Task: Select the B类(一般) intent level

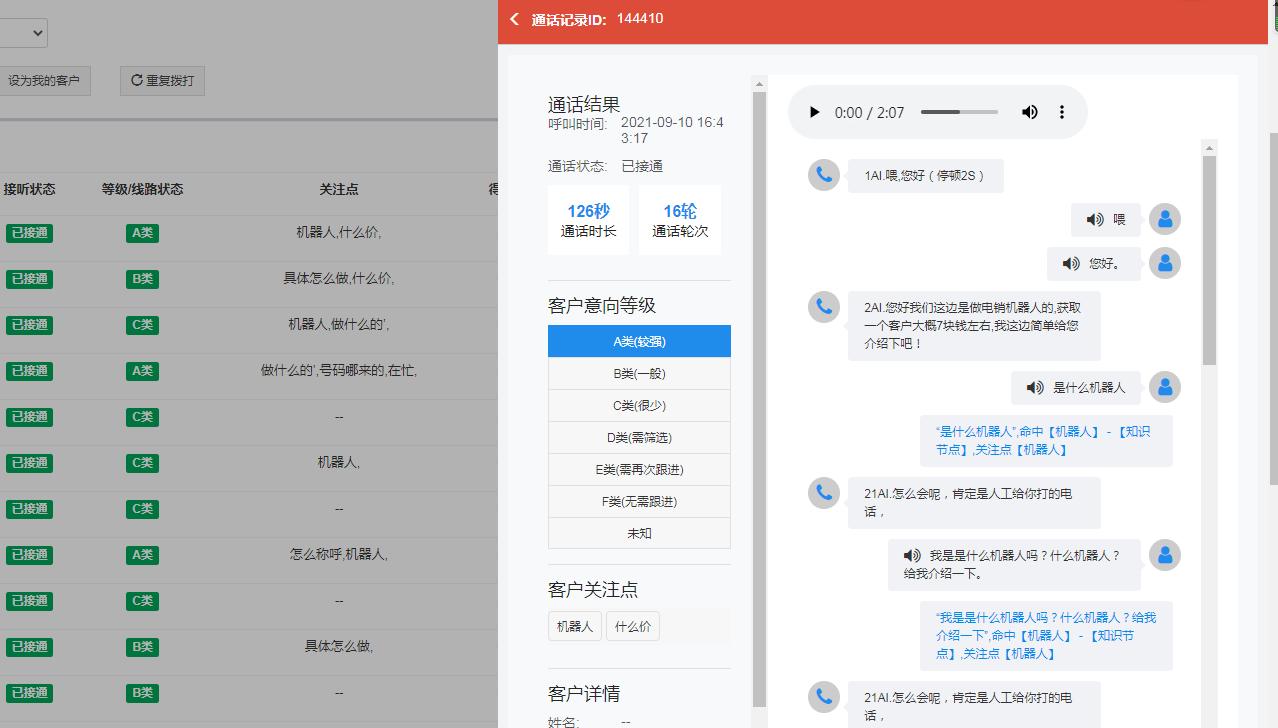Action: click(x=639, y=373)
